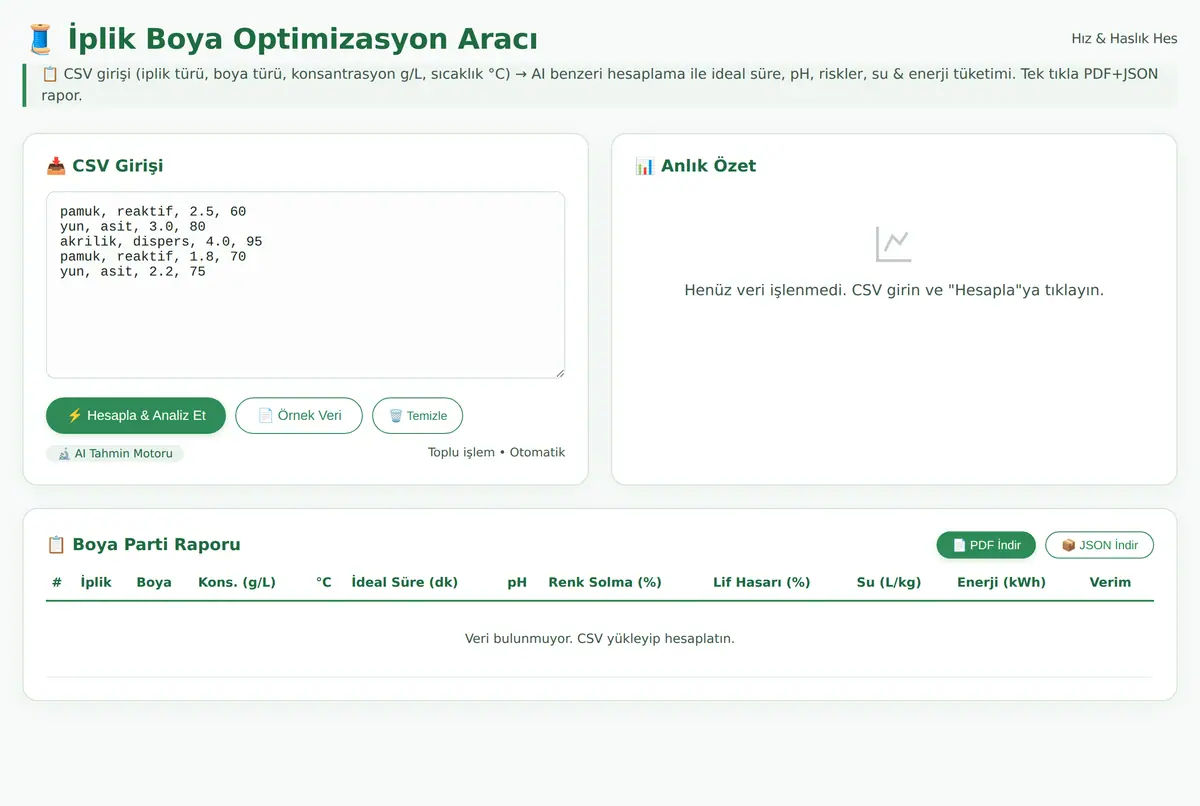
Task: Click inside the CSV Girişi textarea
Action: point(305,285)
